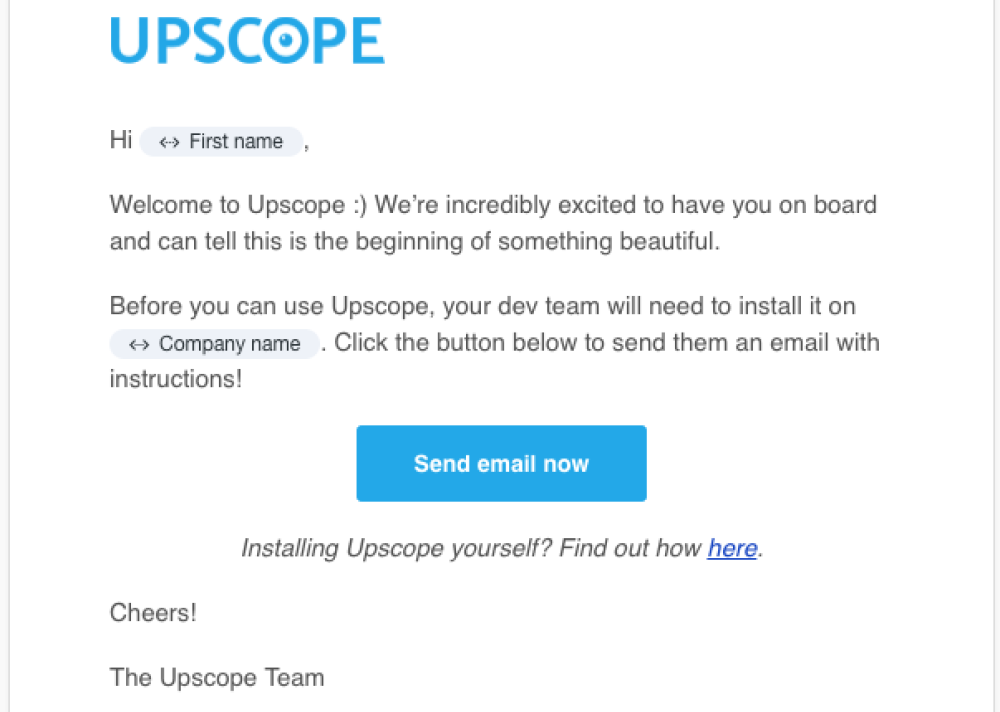Click the 'Cheers!' sign-off line
This screenshot has height=712, width=1000.
(153, 612)
